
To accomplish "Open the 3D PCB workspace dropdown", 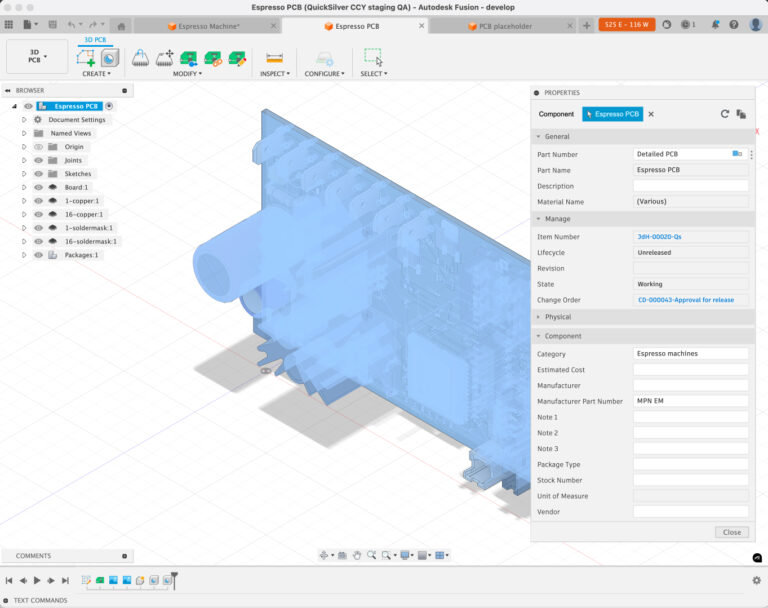I will pos(37,56).
